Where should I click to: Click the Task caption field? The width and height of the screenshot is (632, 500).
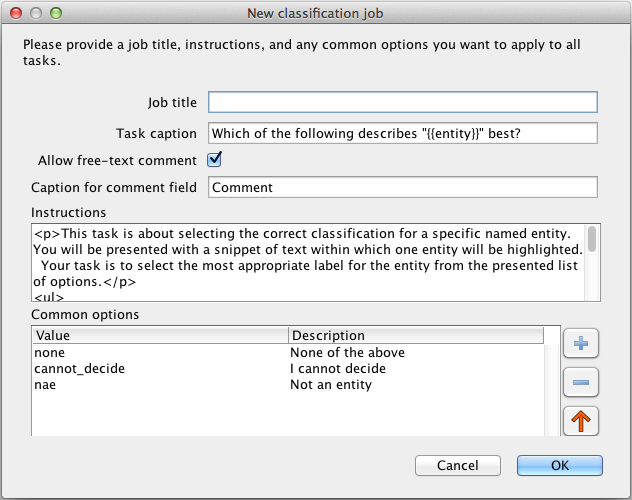click(402, 133)
